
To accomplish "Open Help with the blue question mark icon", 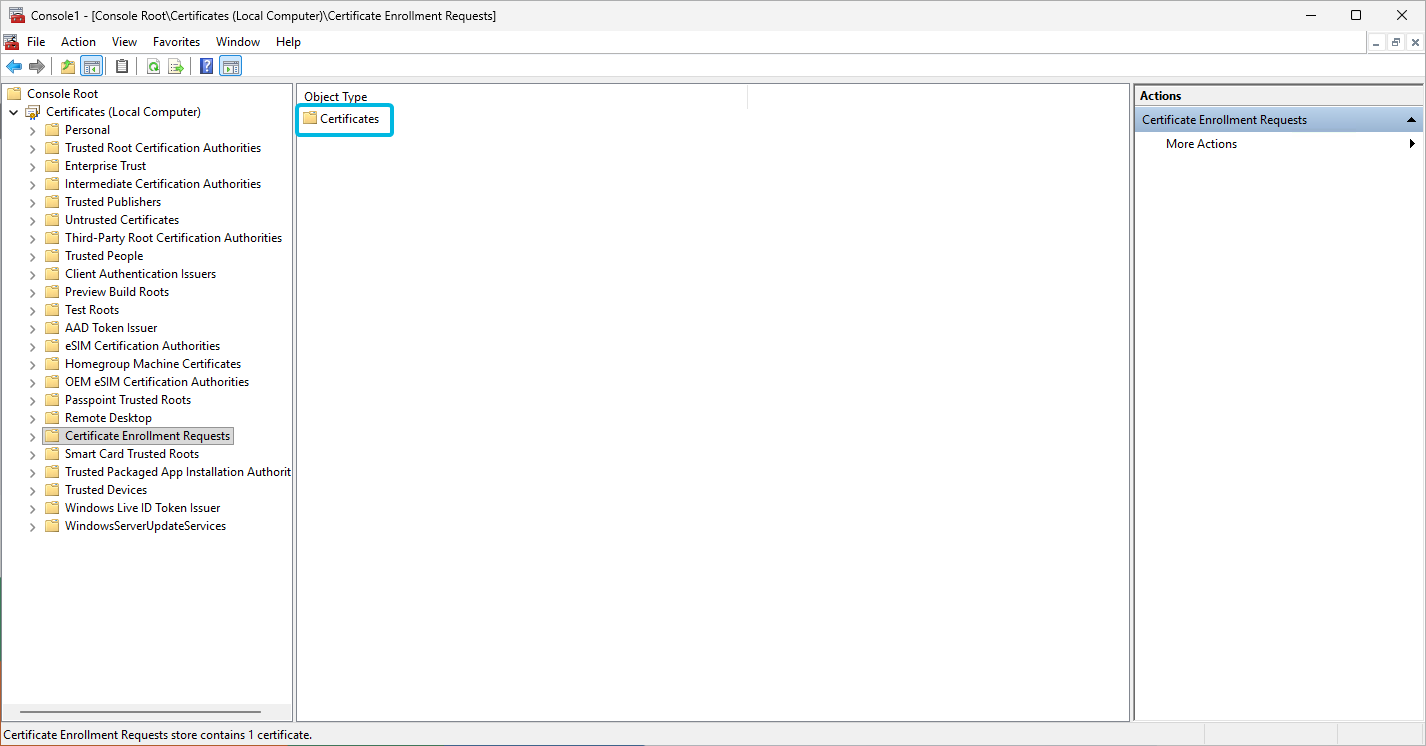I will pos(207,67).
